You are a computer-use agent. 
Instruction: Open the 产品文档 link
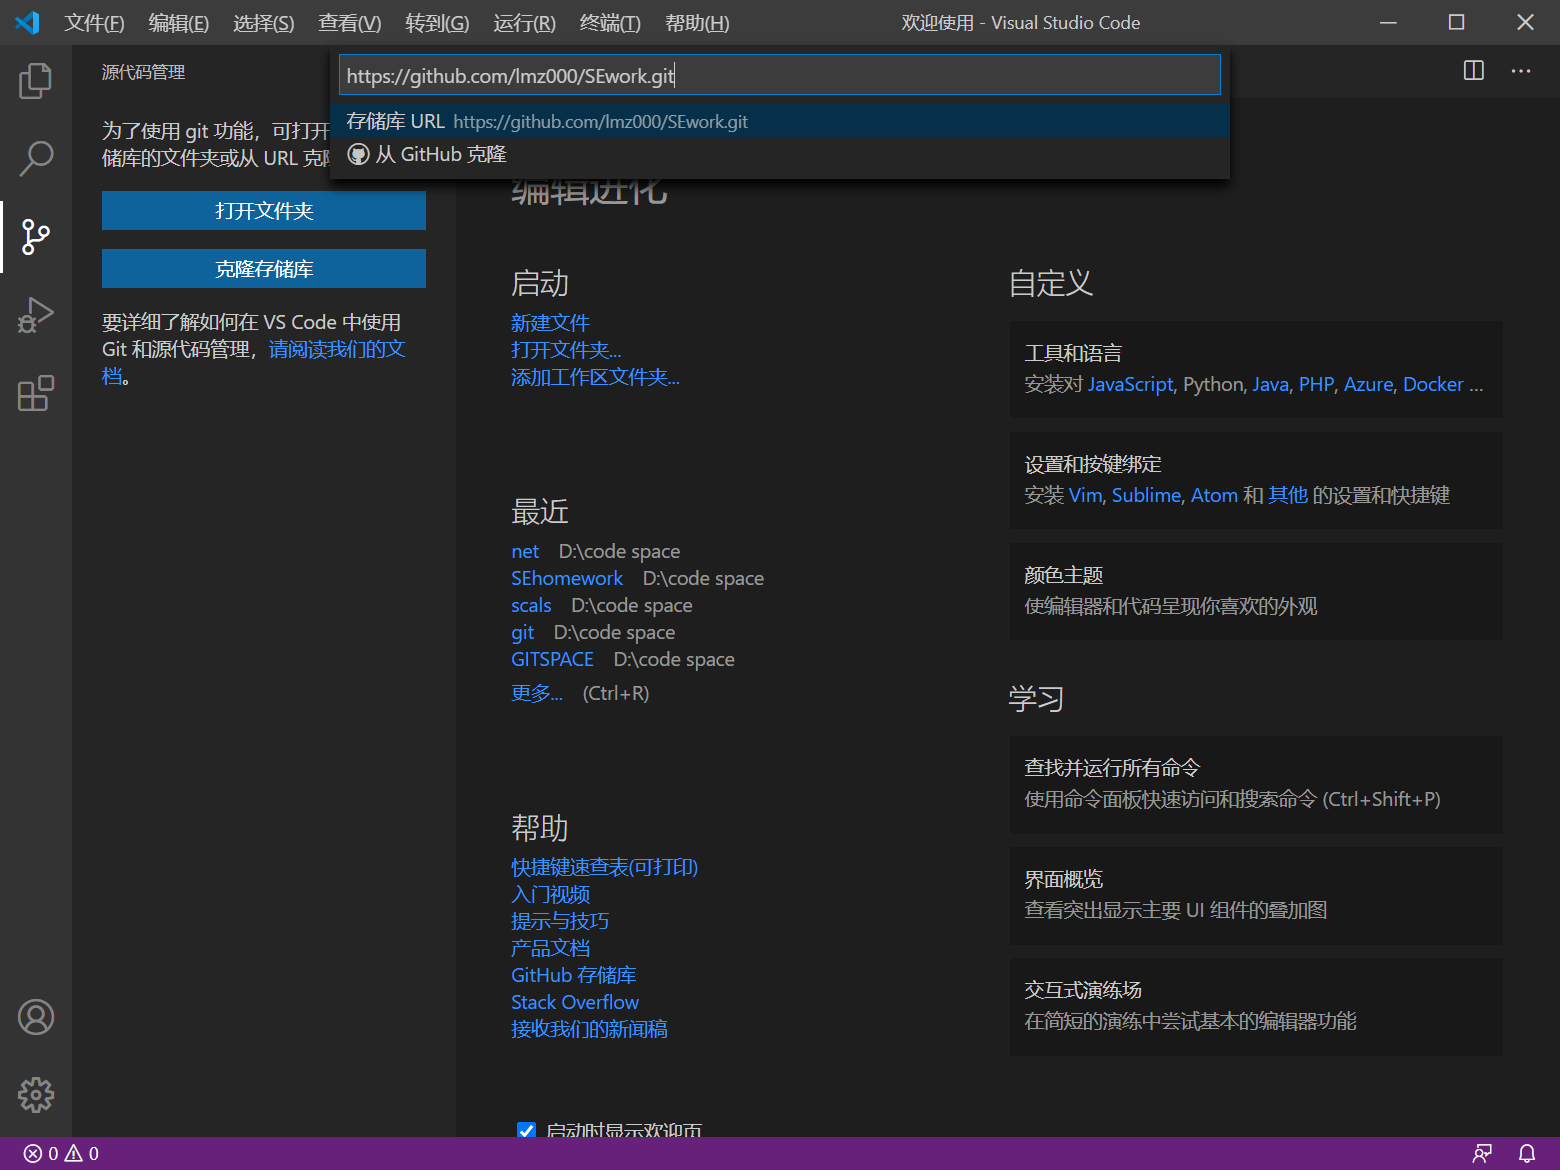550,948
